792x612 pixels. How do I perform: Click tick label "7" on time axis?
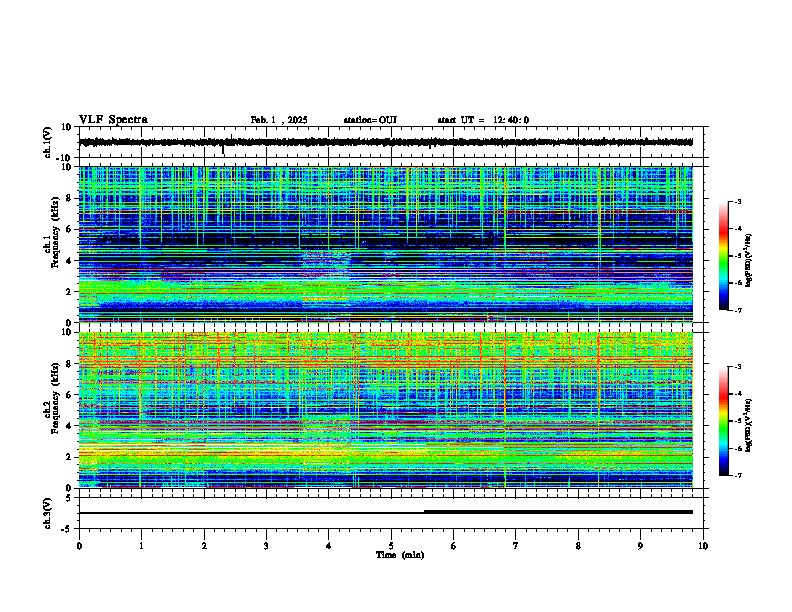point(516,546)
